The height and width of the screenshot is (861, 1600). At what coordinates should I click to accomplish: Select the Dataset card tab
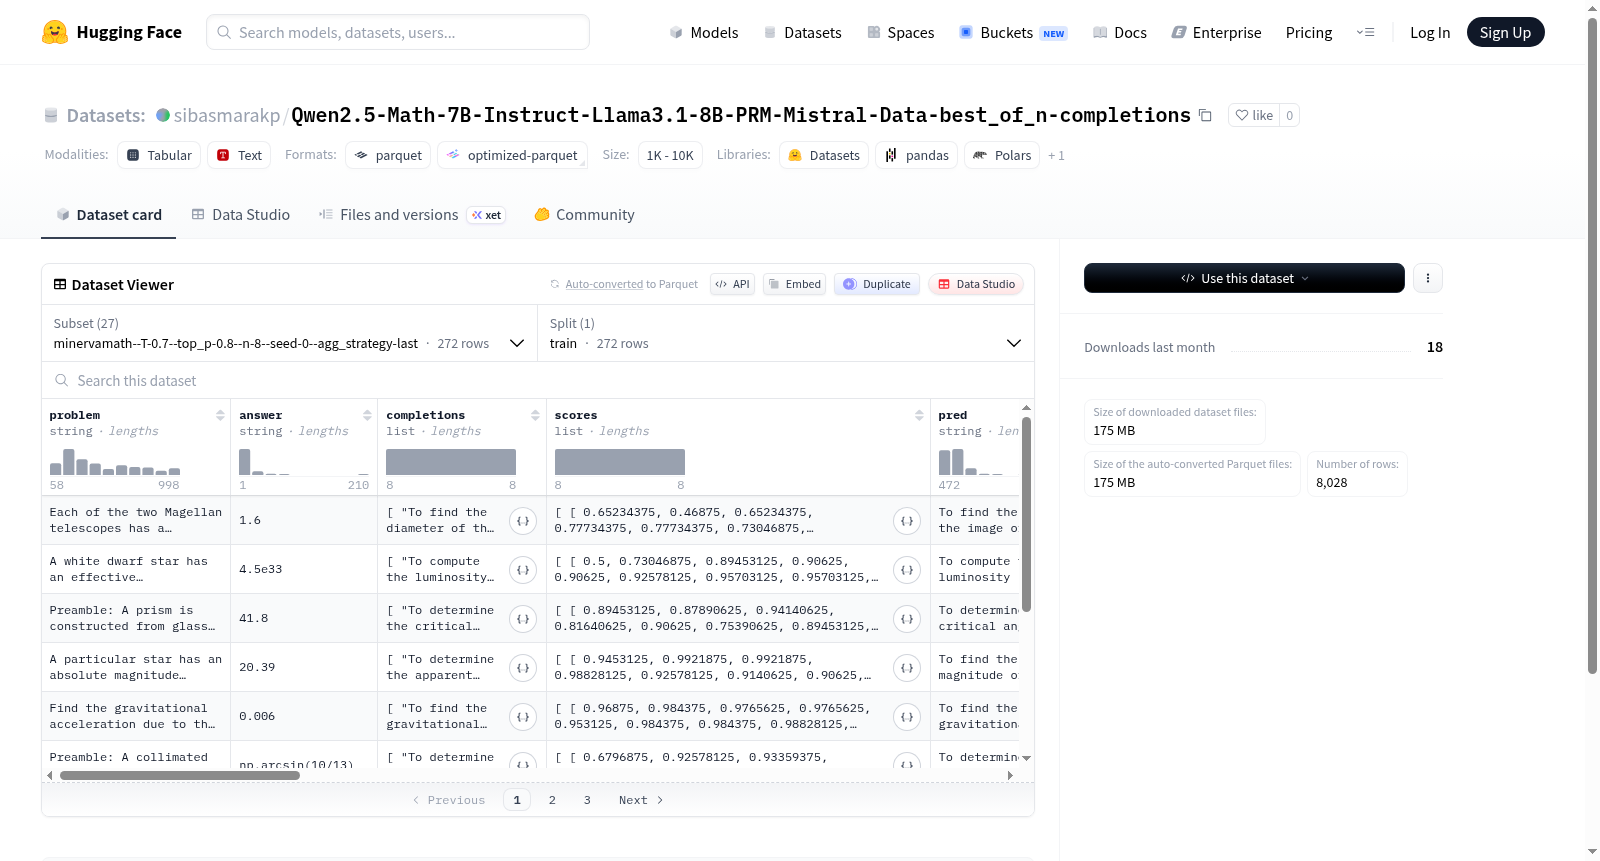[108, 215]
